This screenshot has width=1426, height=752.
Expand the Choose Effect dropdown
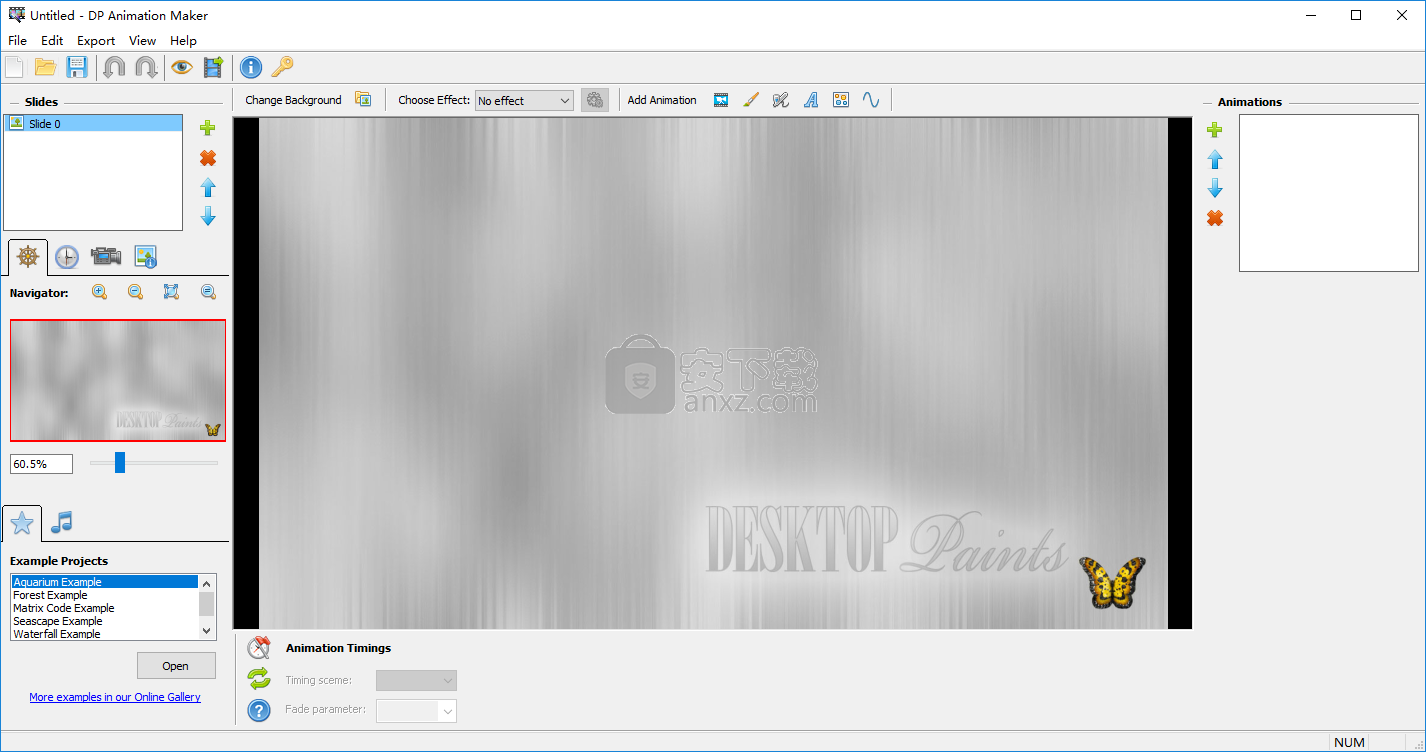[524, 100]
